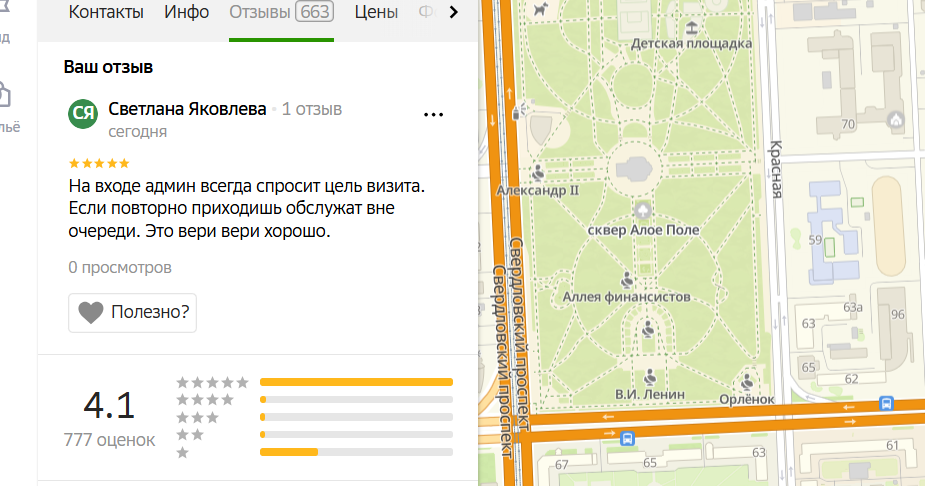The height and width of the screenshot is (486, 925).
Task: Select the landmark icon above сквер Алое Поле
Action: coord(643,209)
